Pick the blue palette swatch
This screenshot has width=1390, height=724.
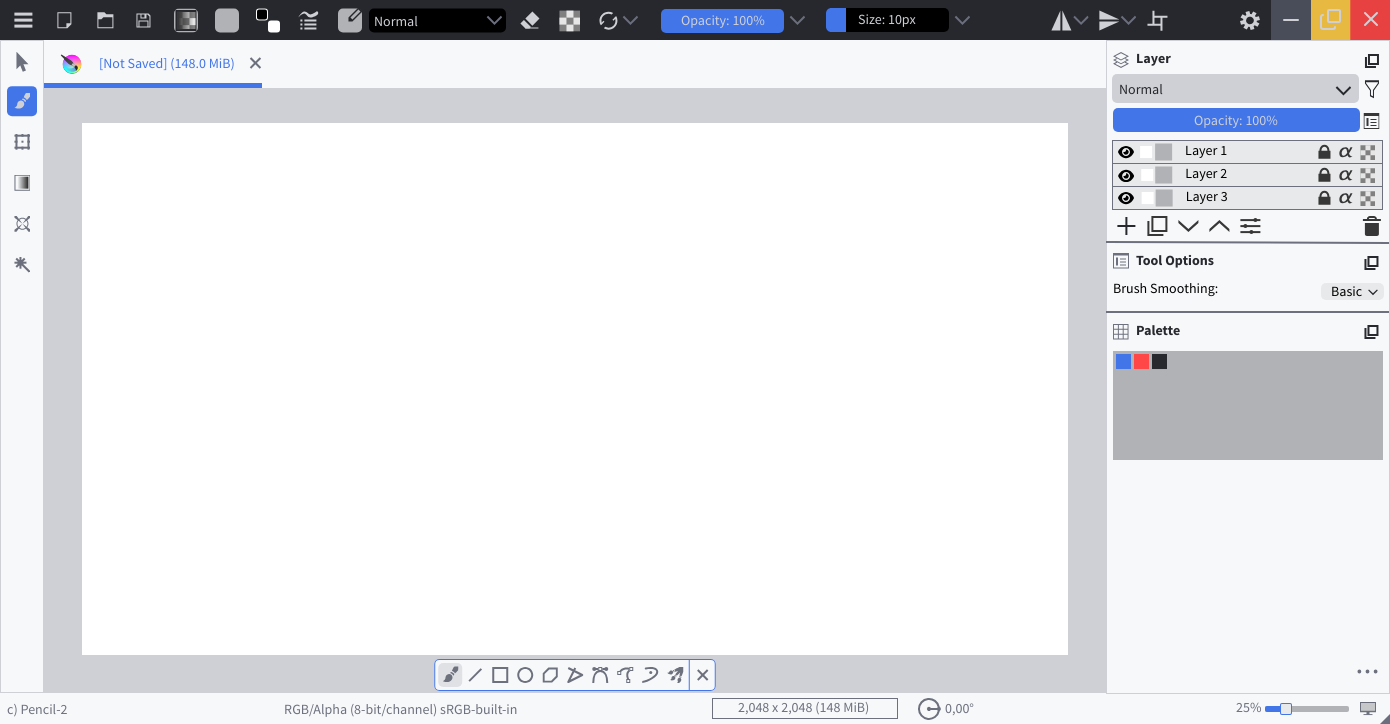[1123, 361]
